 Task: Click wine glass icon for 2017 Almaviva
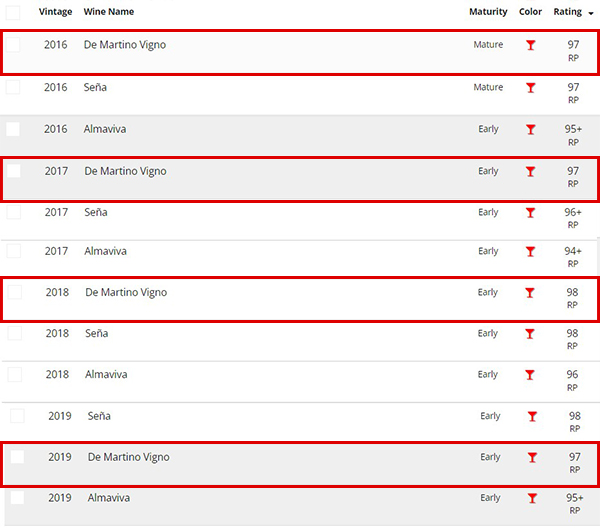(x=530, y=251)
